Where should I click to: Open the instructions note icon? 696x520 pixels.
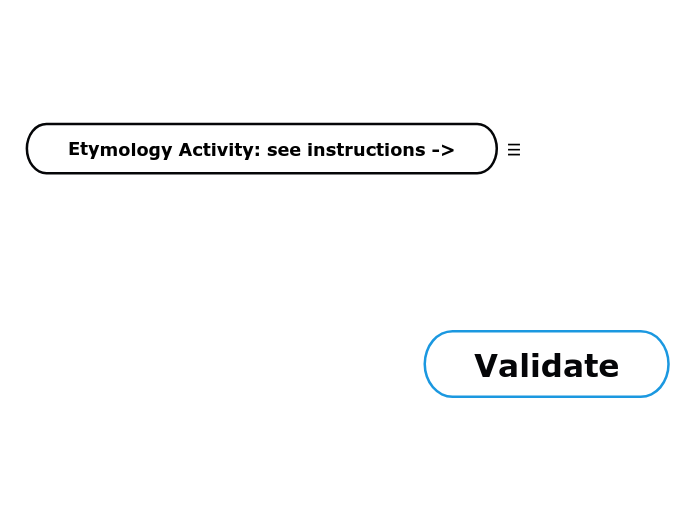(x=513, y=150)
